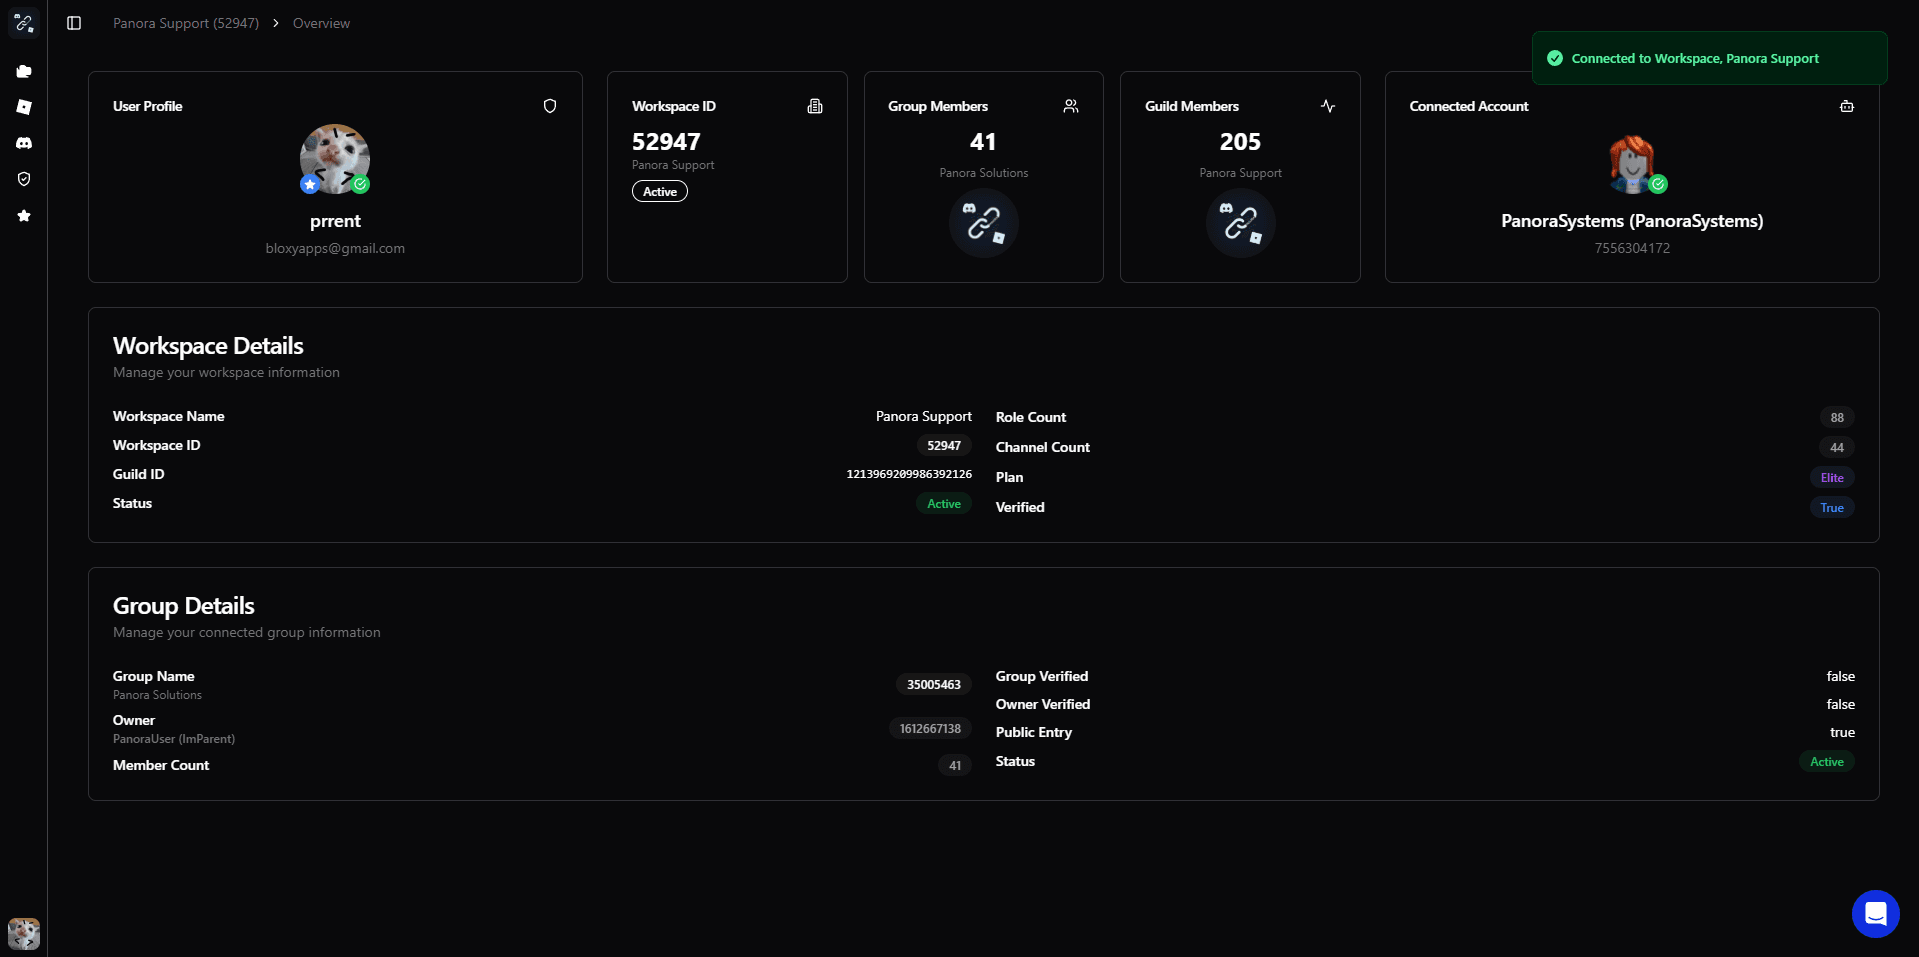Click the Active badge on Workspace ID card
This screenshot has height=957, width=1919.
pyautogui.click(x=660, y=191)
